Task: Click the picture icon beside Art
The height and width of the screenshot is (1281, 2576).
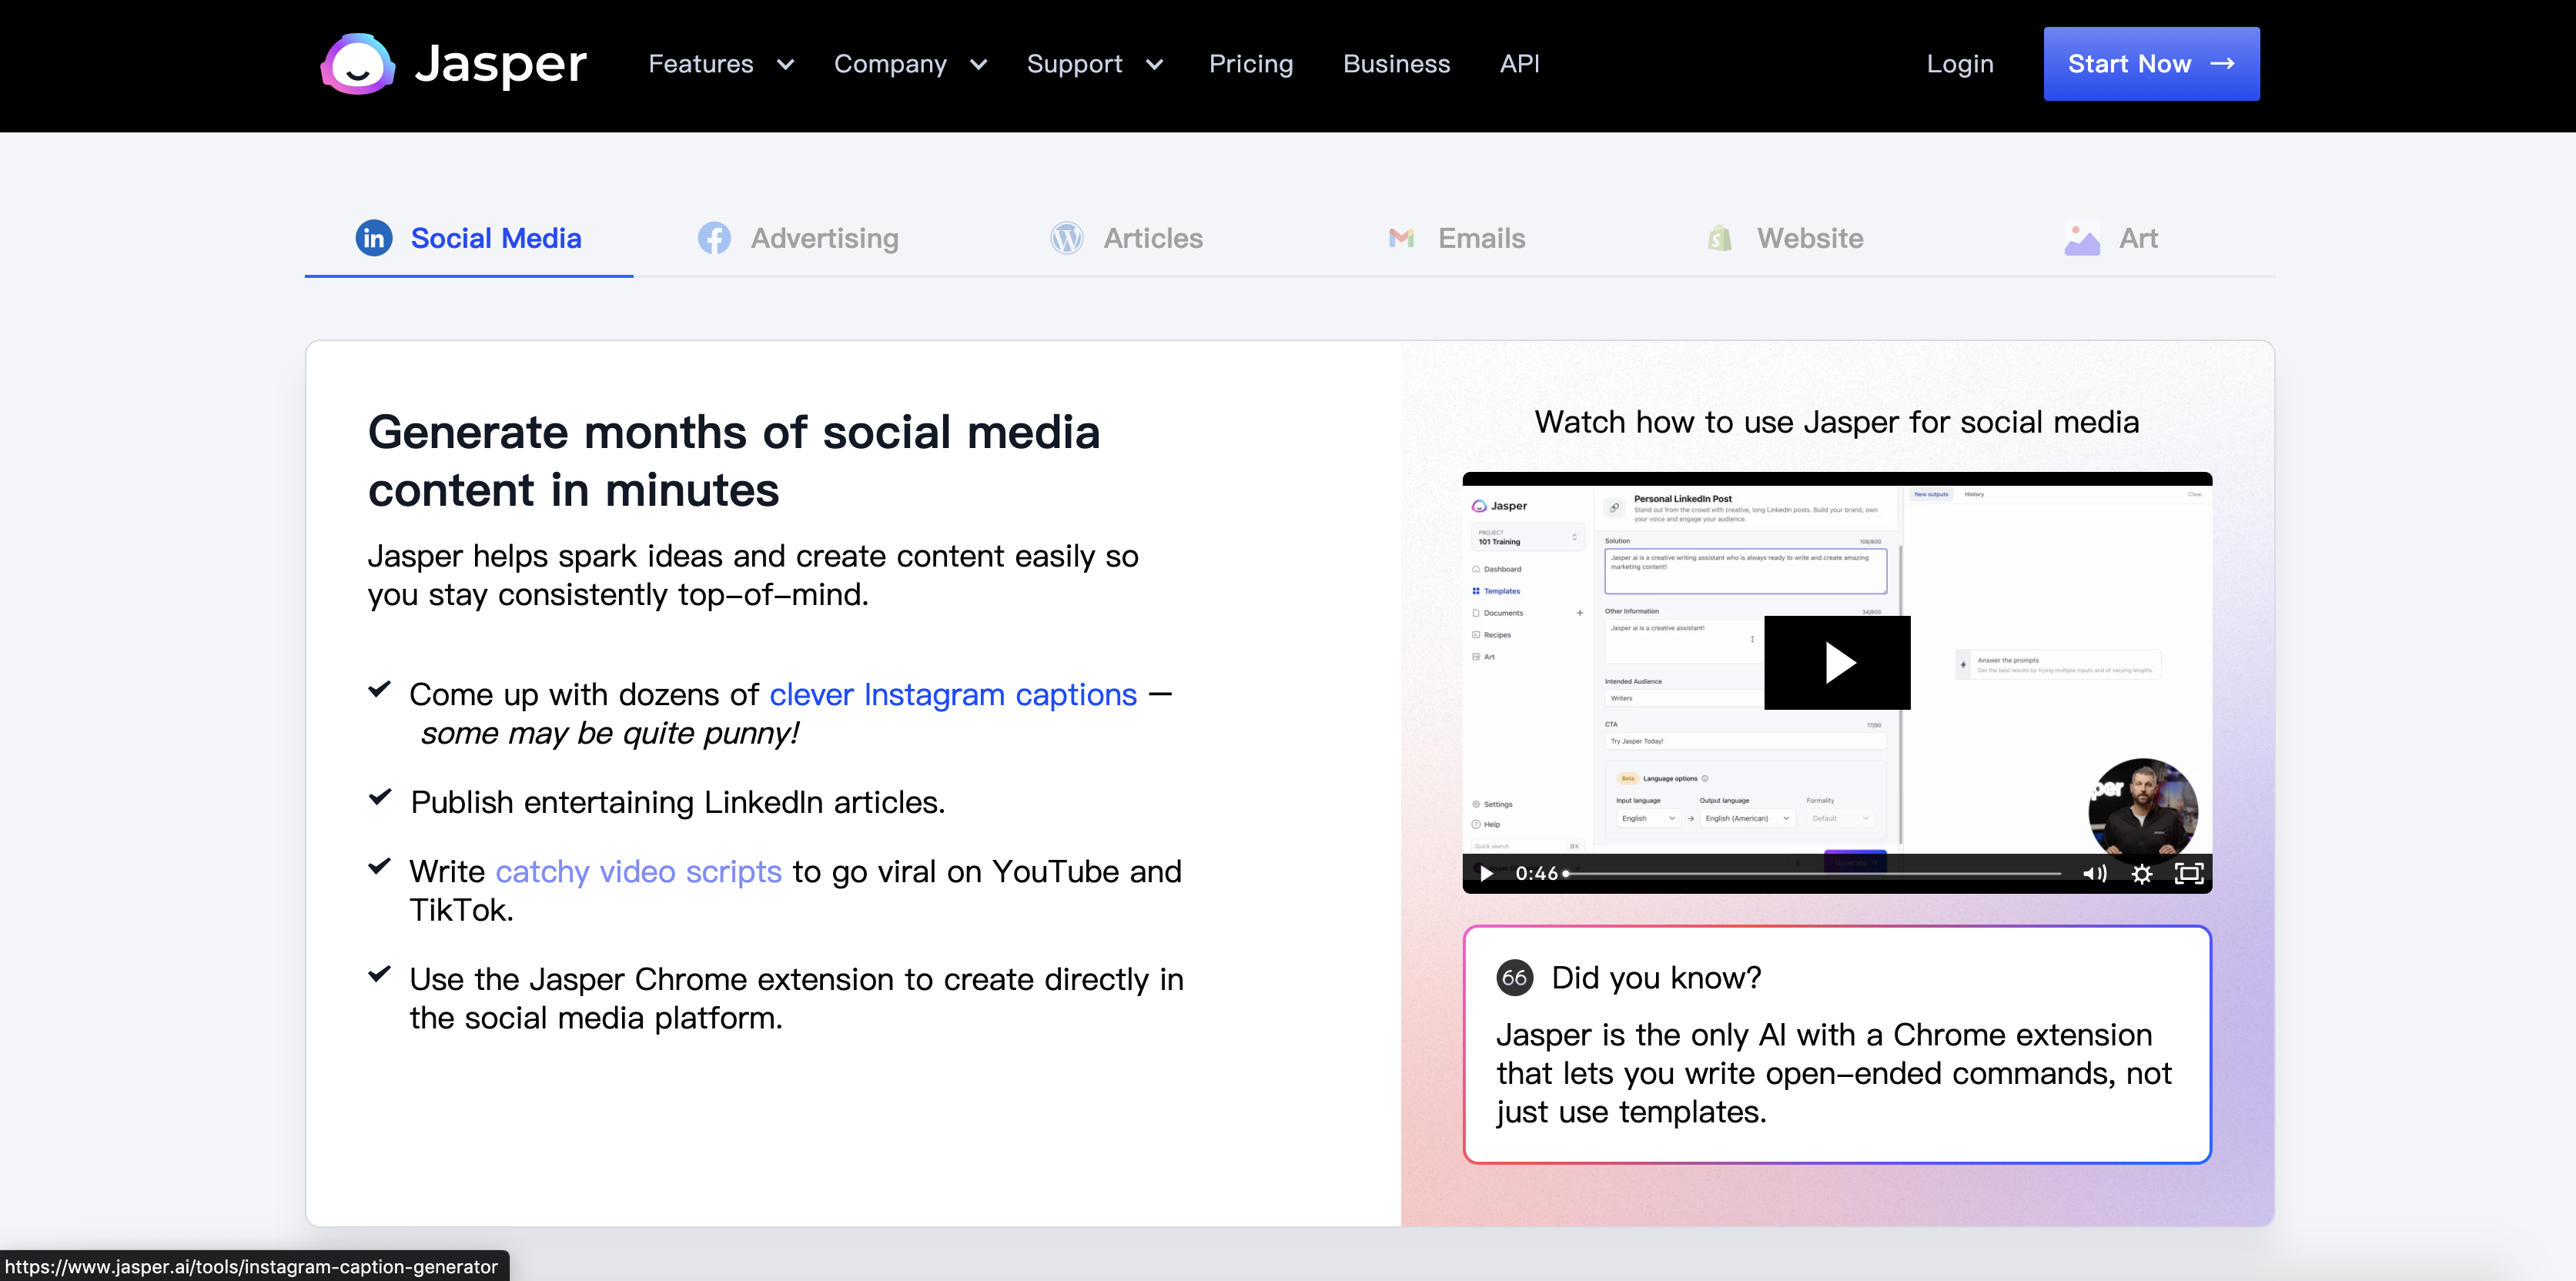Action: pos(2082,240)
